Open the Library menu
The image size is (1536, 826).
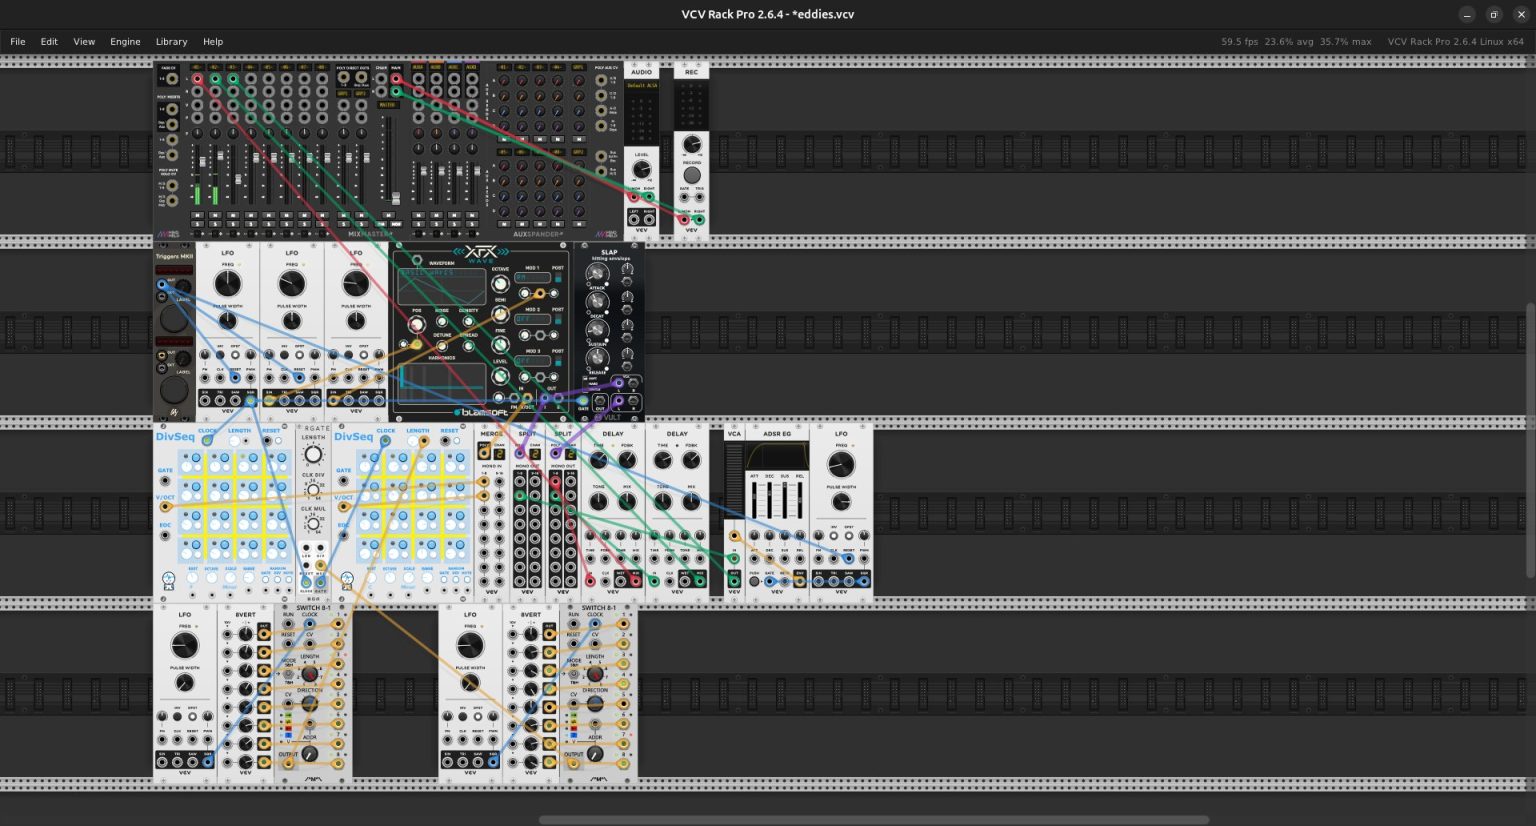click(171, 42)
